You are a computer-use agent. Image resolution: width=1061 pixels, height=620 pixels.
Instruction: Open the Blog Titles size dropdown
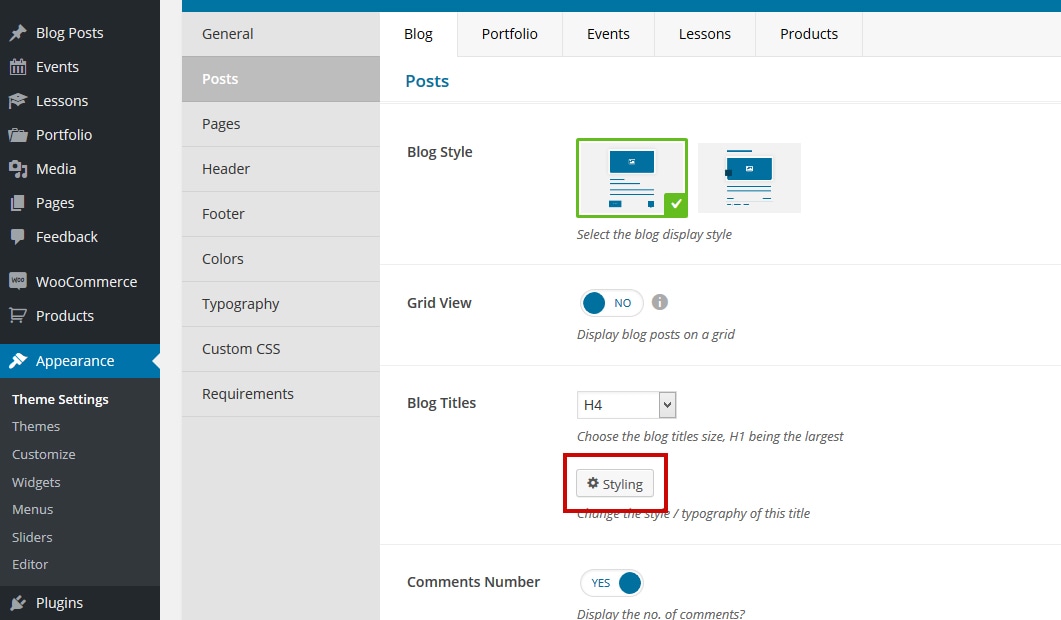tap(626, 405)
